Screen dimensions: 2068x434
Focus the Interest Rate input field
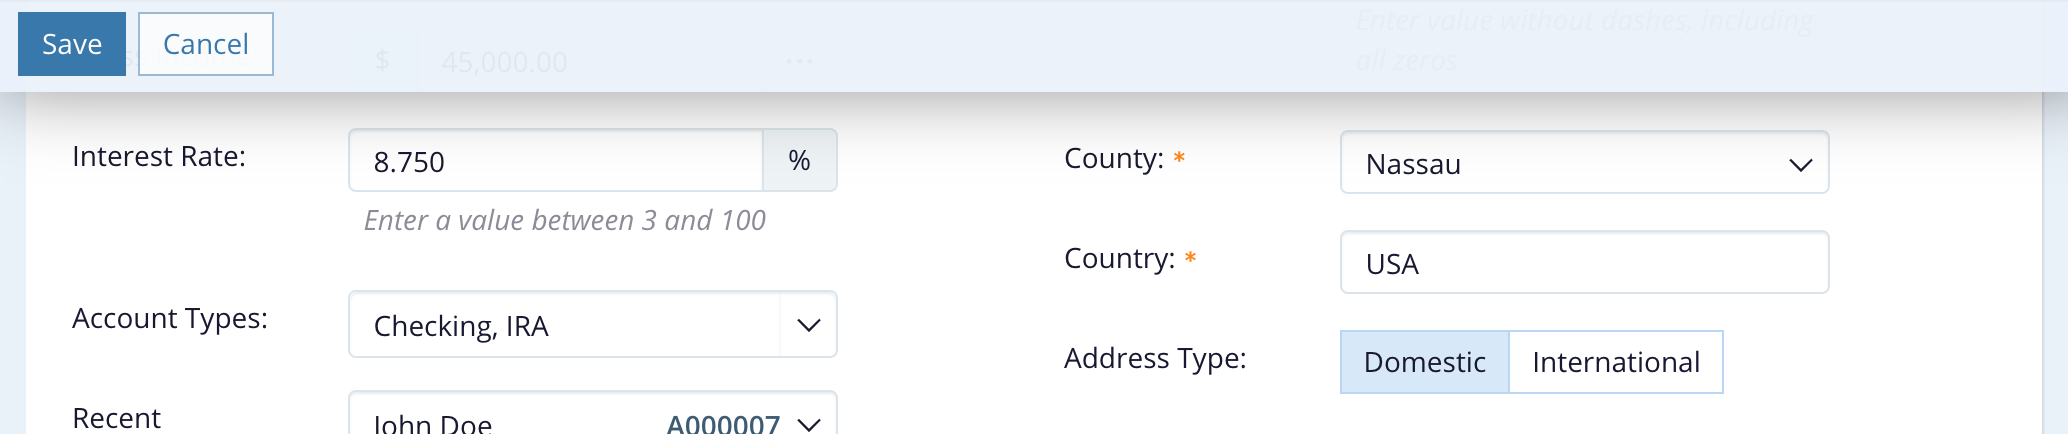[555, 161]
